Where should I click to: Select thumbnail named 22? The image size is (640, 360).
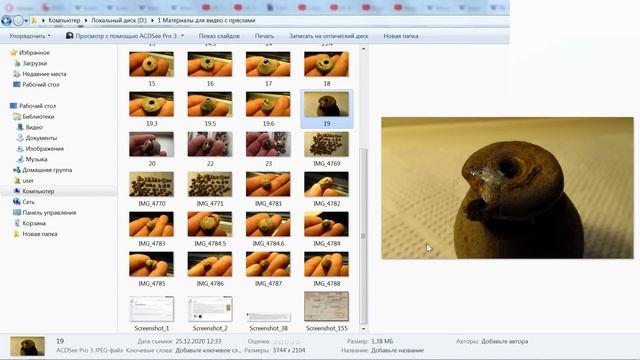210,144
